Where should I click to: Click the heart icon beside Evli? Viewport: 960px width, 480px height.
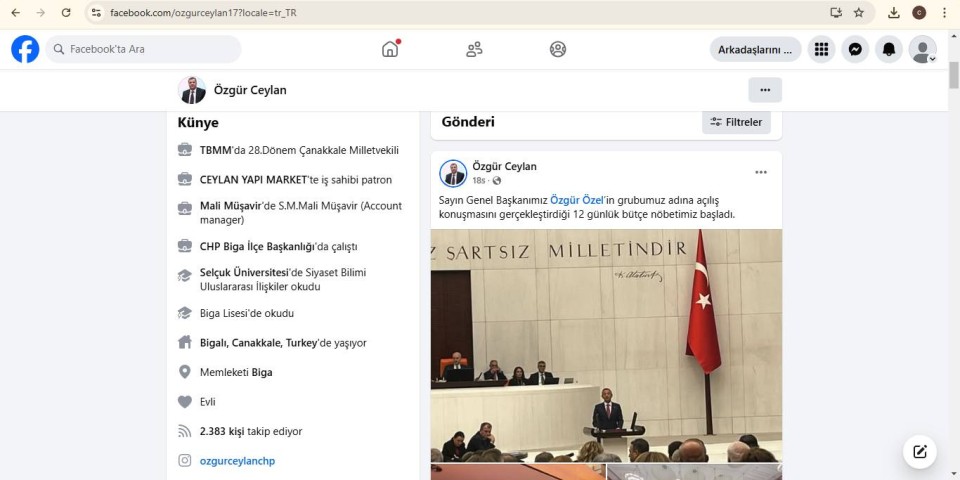click(x=184, y=402)
